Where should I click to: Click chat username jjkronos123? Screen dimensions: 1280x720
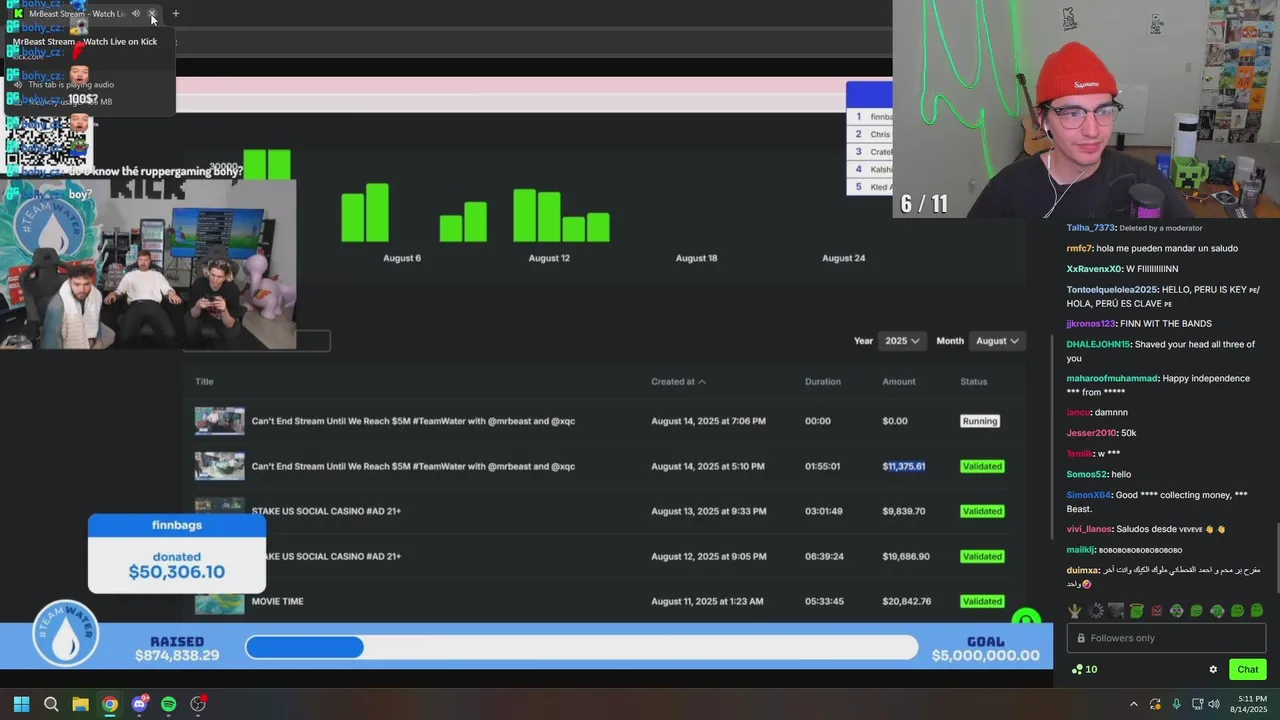click(1091, 324)
